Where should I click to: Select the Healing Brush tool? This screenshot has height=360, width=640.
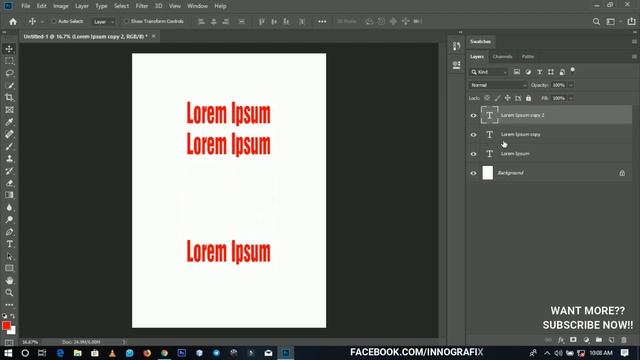tap(9, 134)
